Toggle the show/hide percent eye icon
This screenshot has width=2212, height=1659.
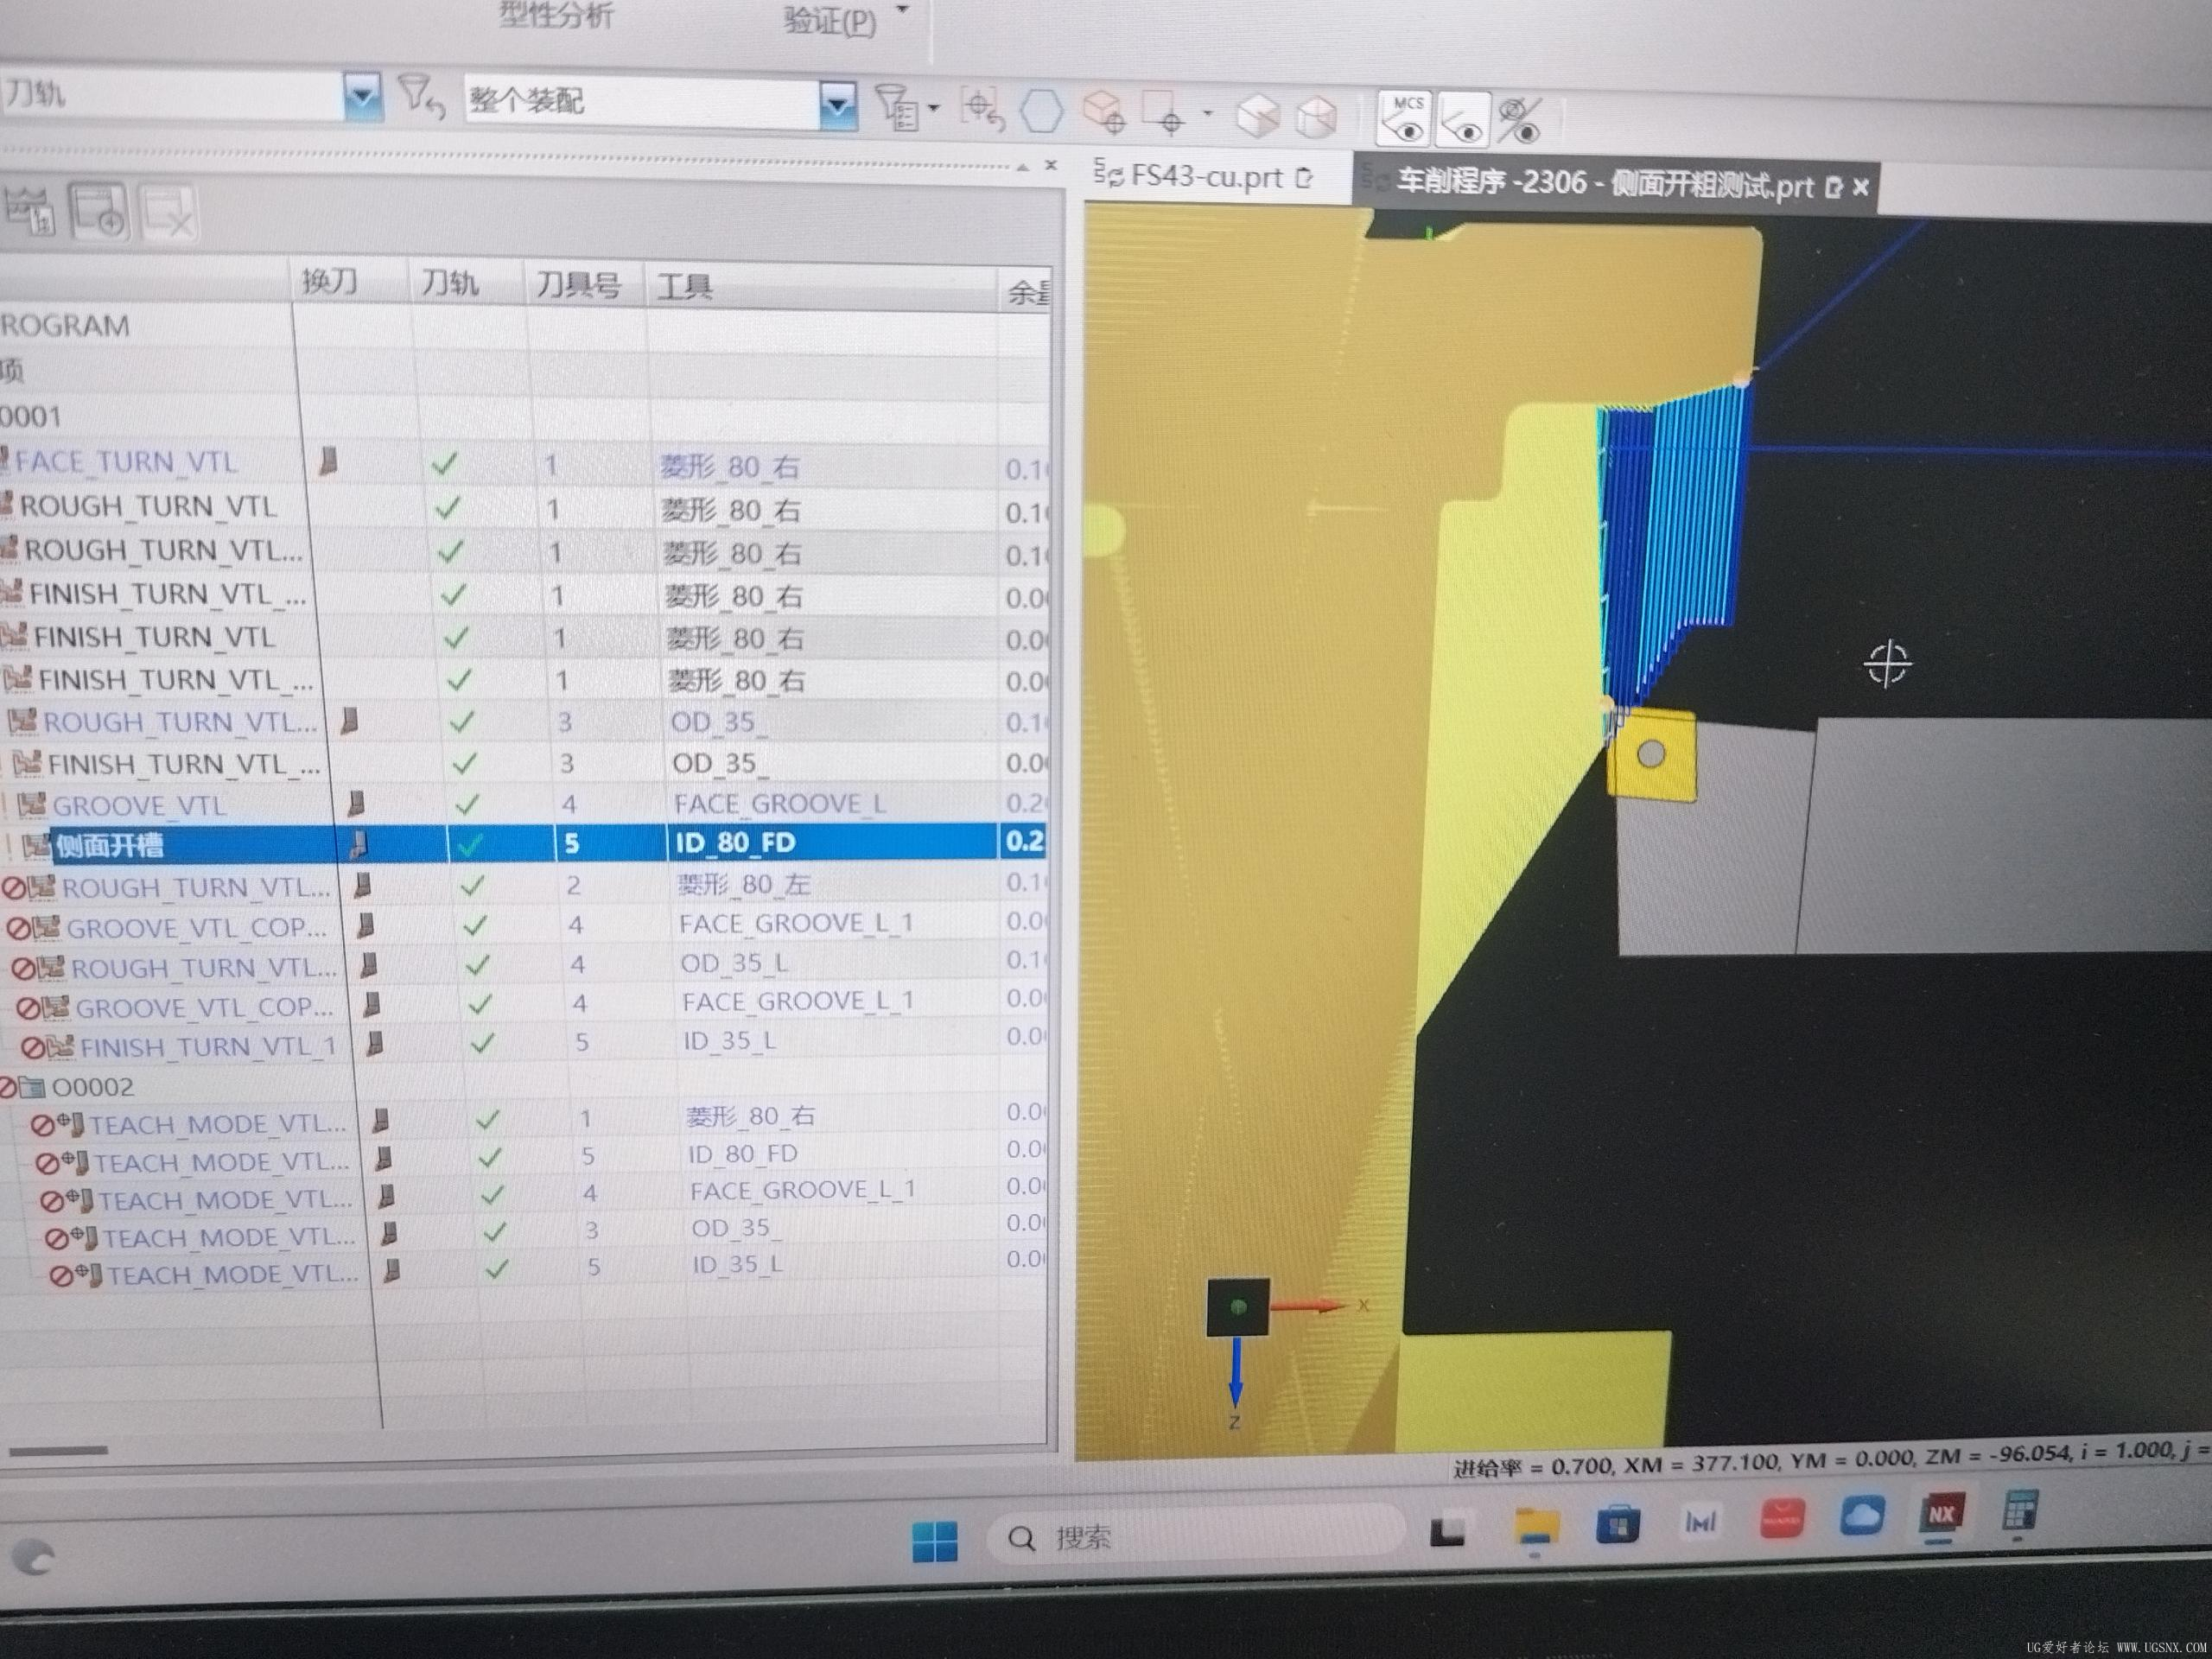click(1519, 122)
